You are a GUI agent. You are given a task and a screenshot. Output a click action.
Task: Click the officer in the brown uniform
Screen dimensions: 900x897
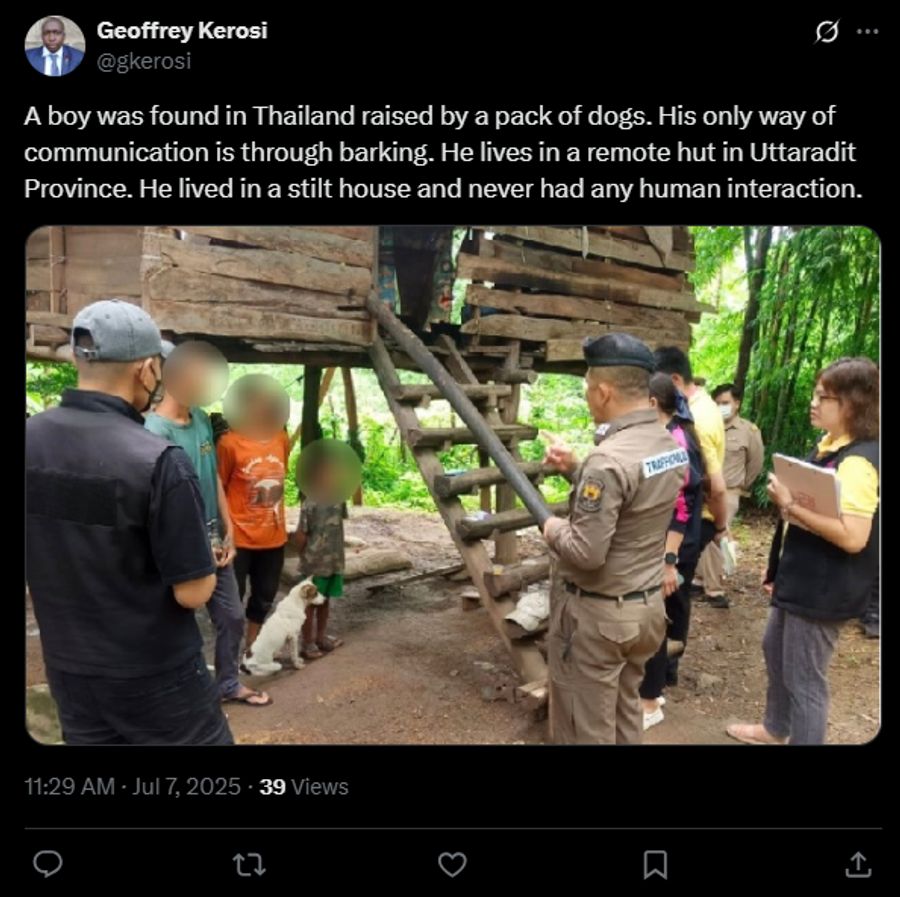[x=613, y=539]
